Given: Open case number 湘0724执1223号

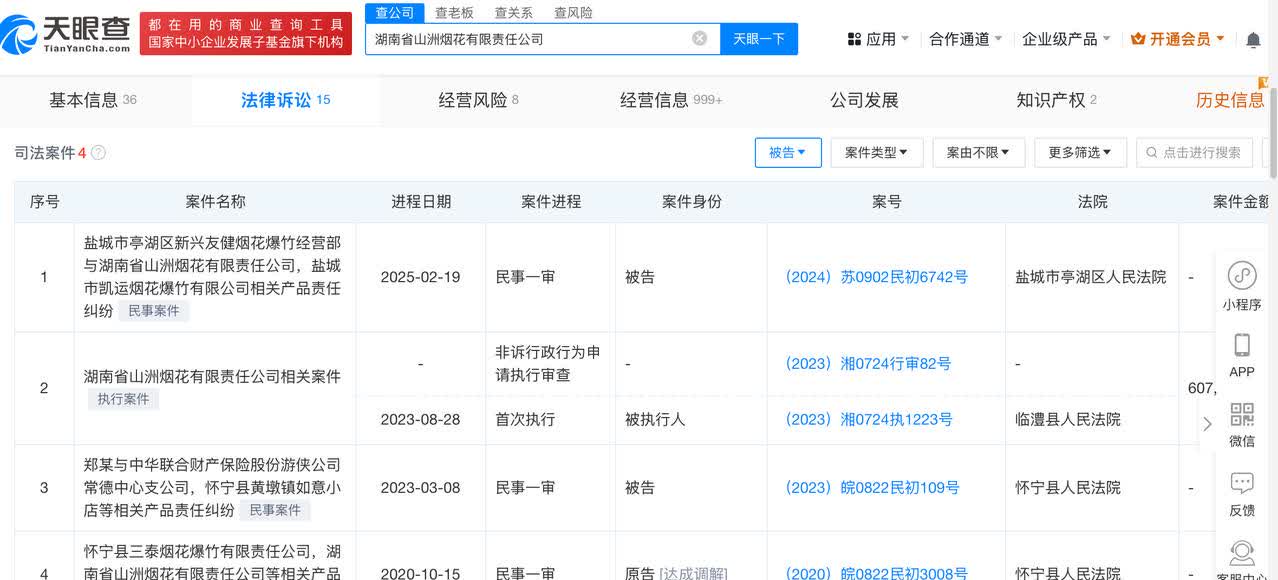Looking at the screenshot, I should click(868, 419).
